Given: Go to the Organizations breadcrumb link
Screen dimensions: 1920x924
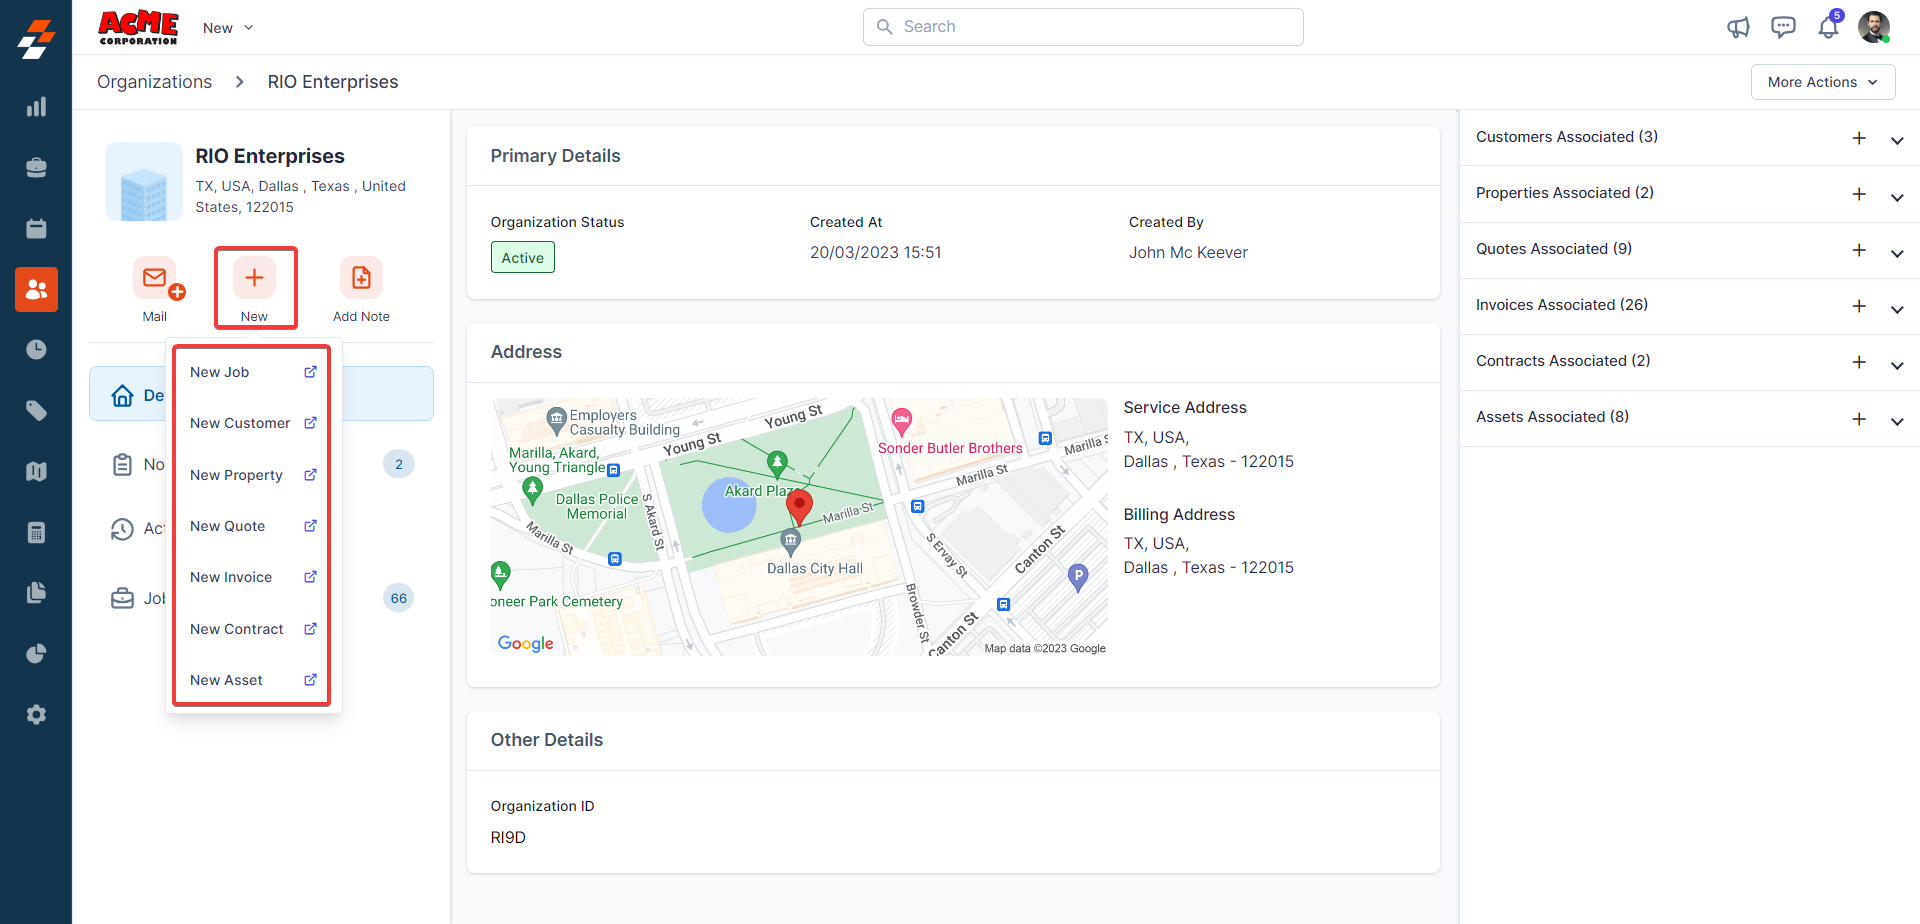Looking at the screenshot, I should tap(154, 82).
